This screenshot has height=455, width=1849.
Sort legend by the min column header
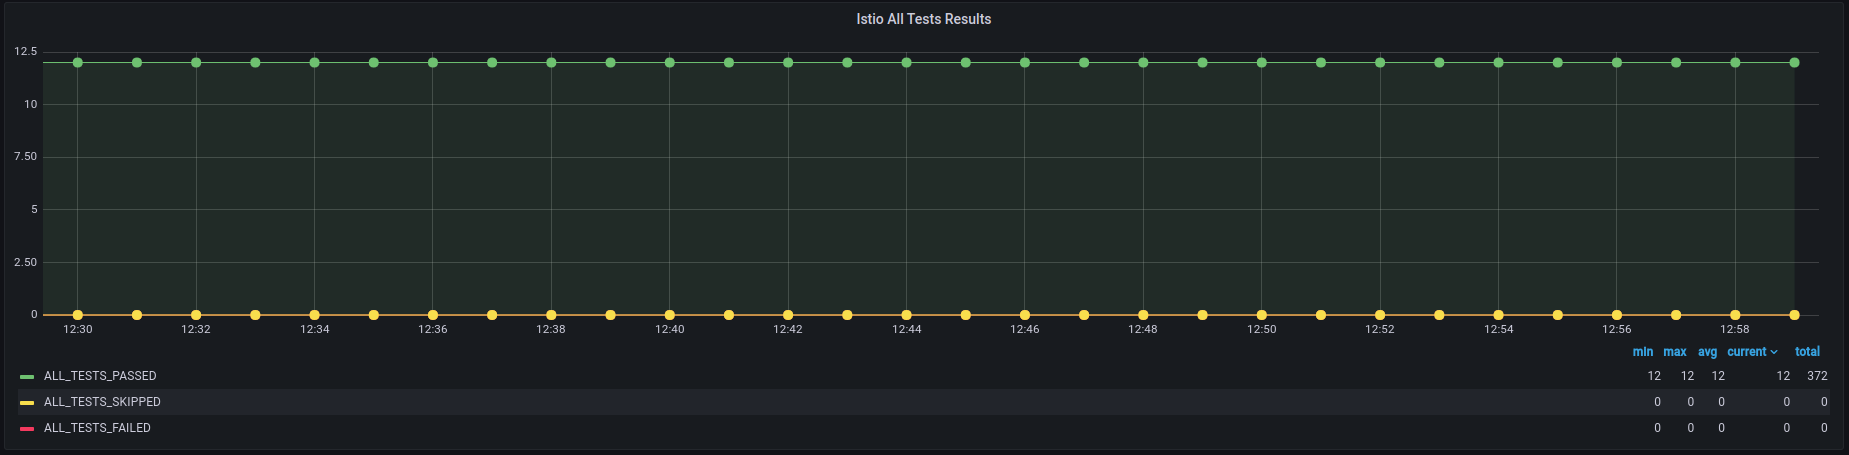[1643, 352]
